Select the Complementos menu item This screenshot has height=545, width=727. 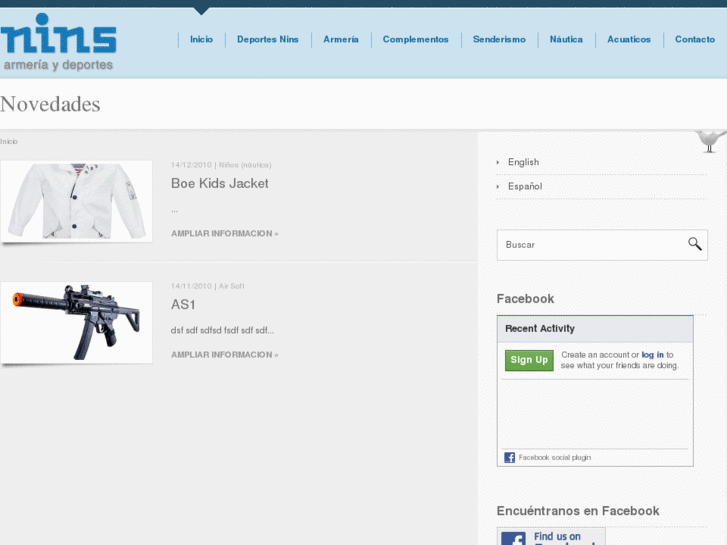pyautogui.click(x=415, y=39)
